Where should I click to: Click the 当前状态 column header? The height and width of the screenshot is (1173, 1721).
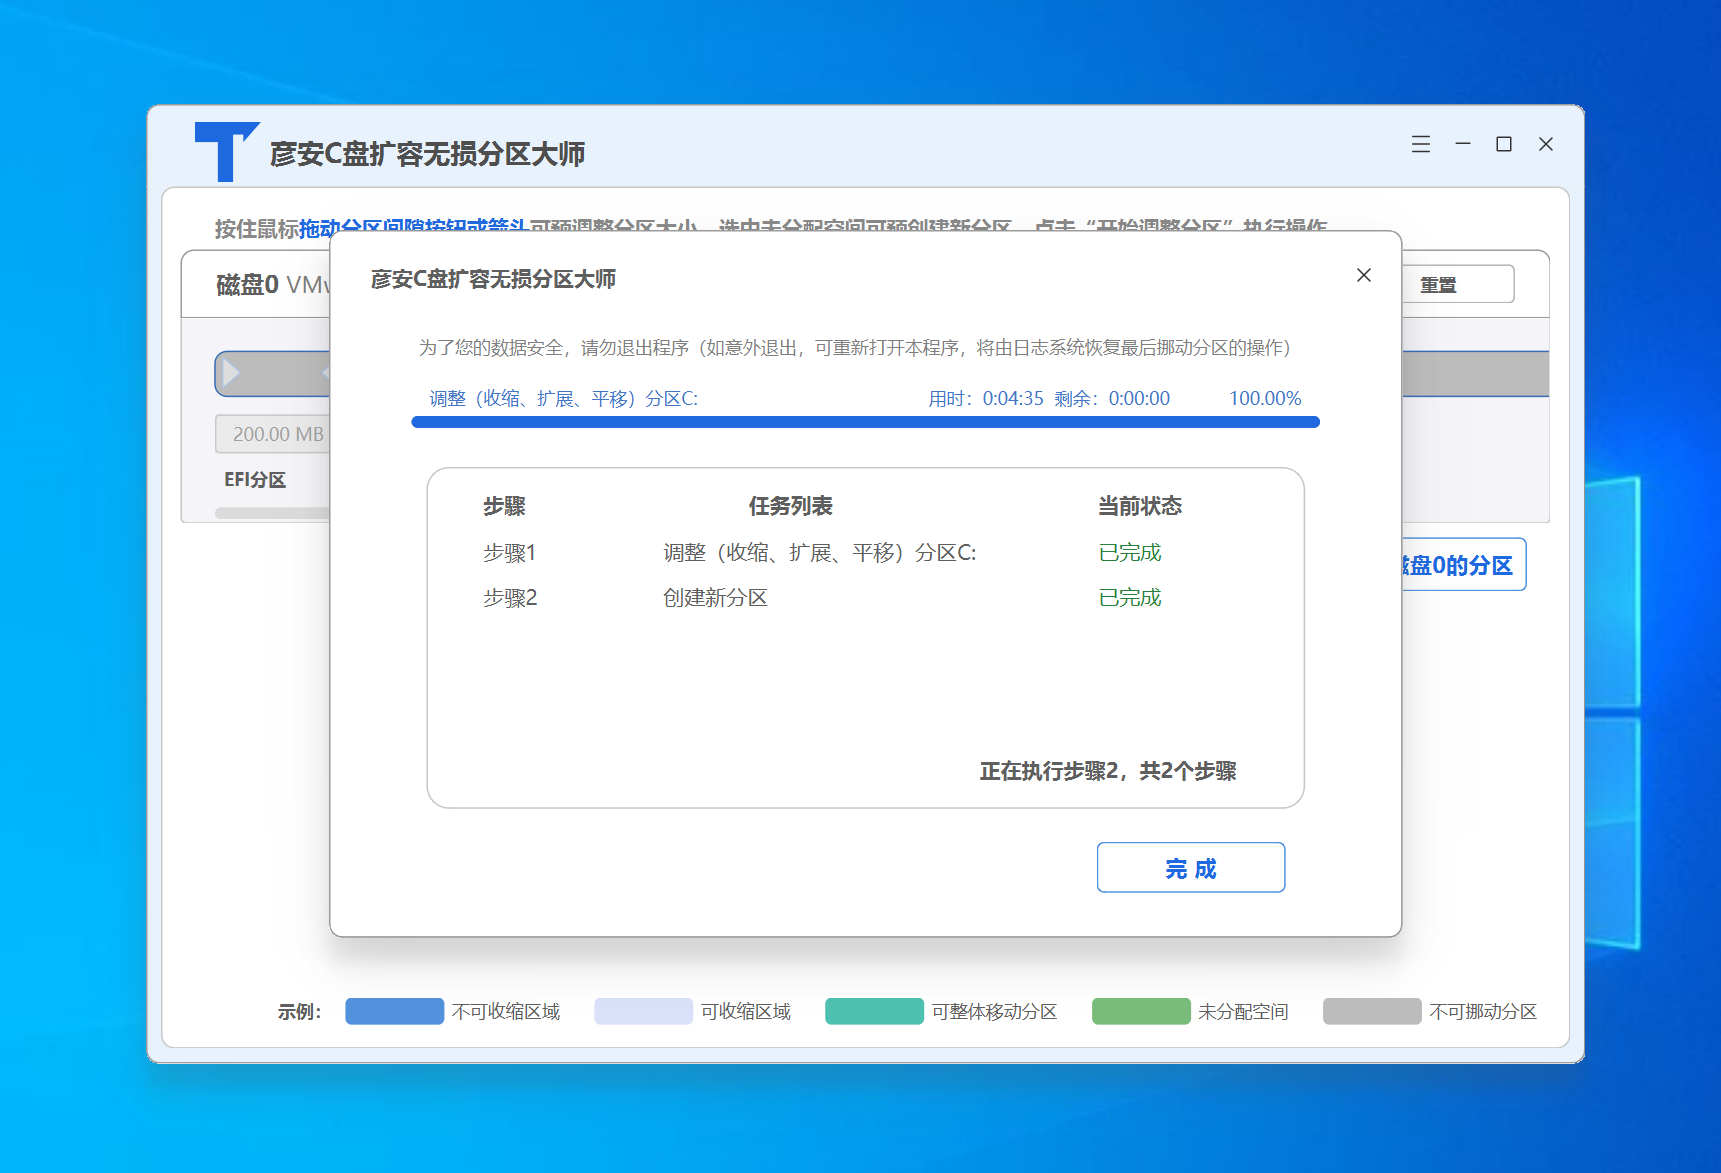pos(1140,506)
